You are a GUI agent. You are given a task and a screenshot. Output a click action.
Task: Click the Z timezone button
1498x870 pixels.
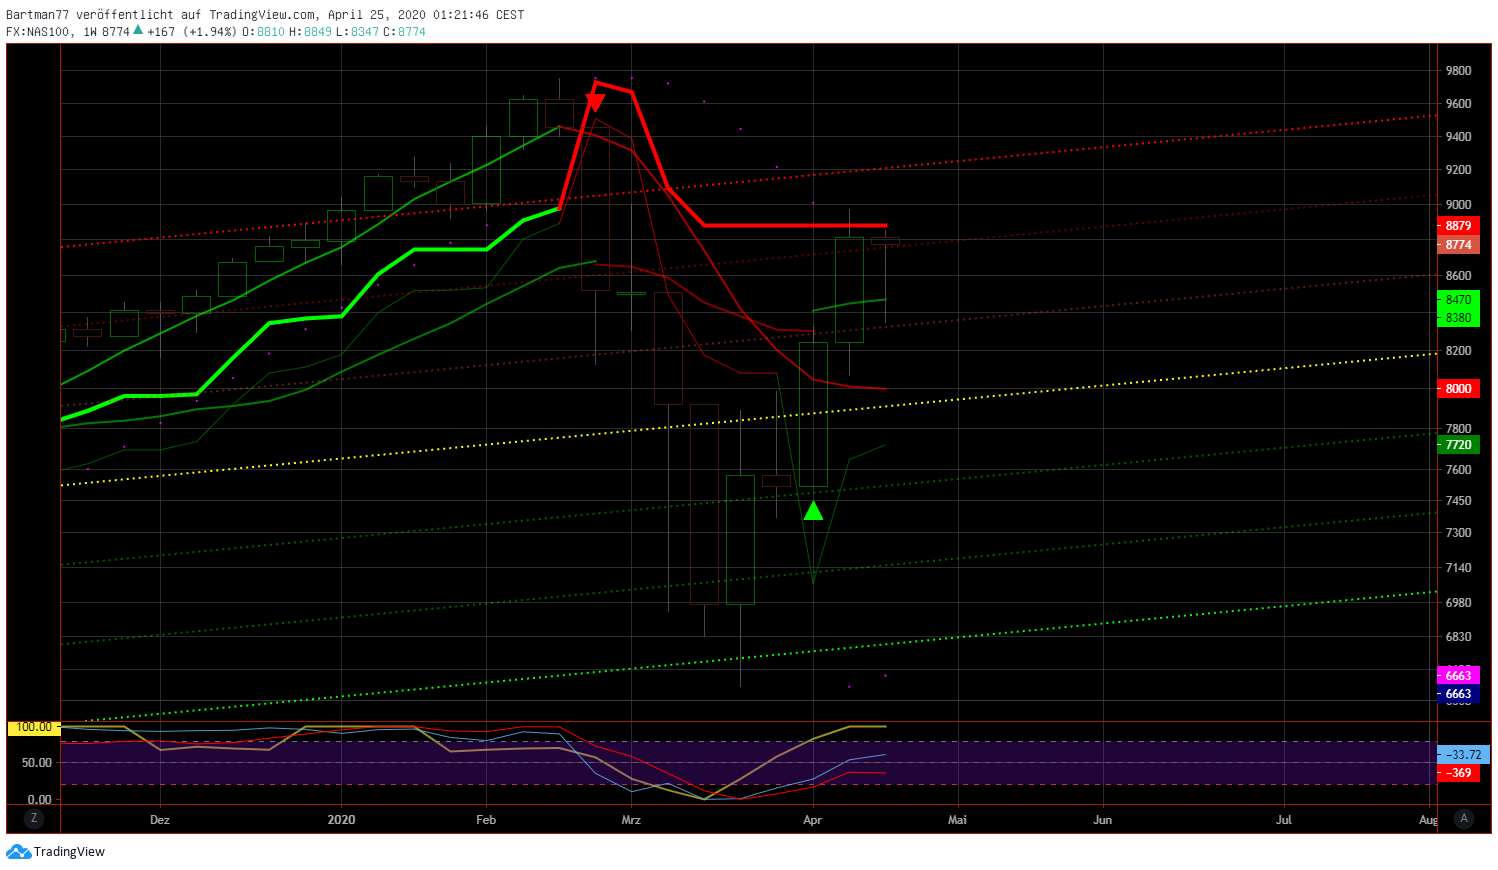coord(34,818)
